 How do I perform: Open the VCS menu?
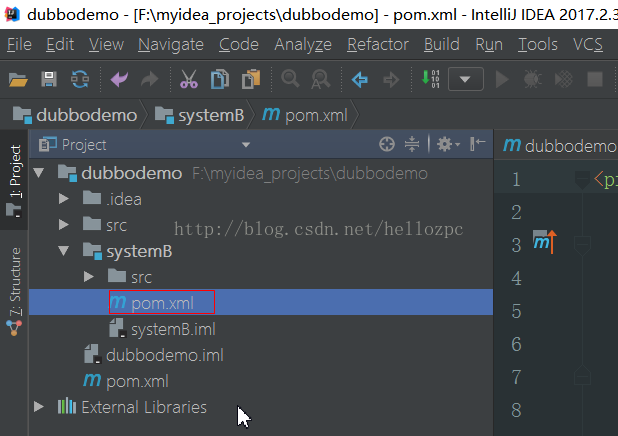tap(588, 44)
